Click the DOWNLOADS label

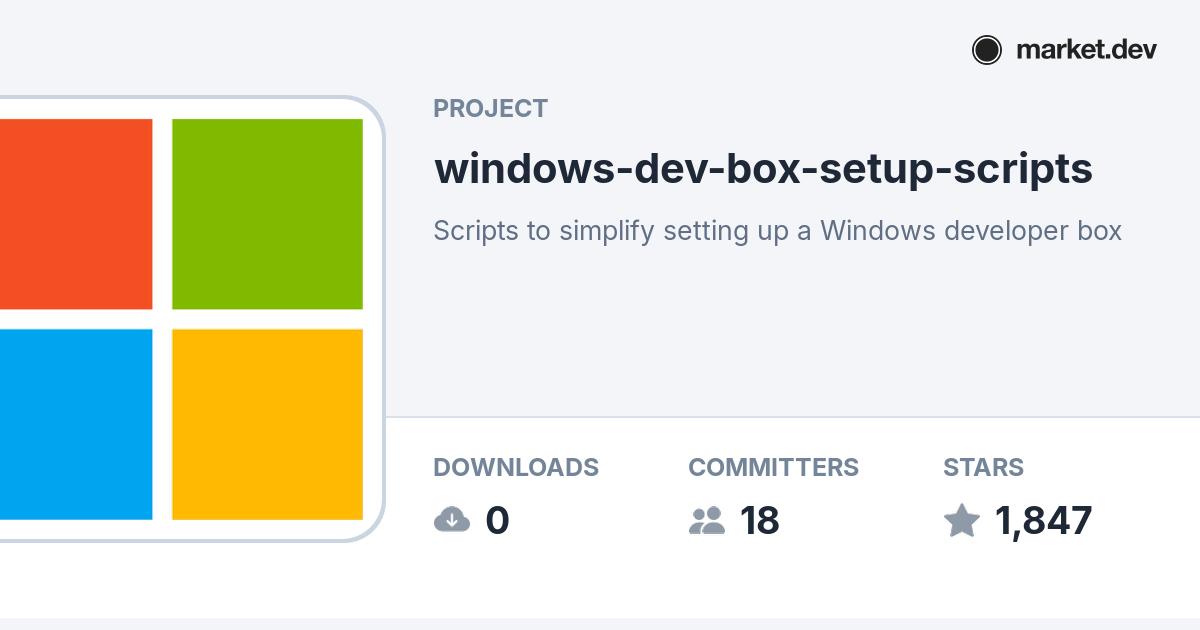(516, 467)
